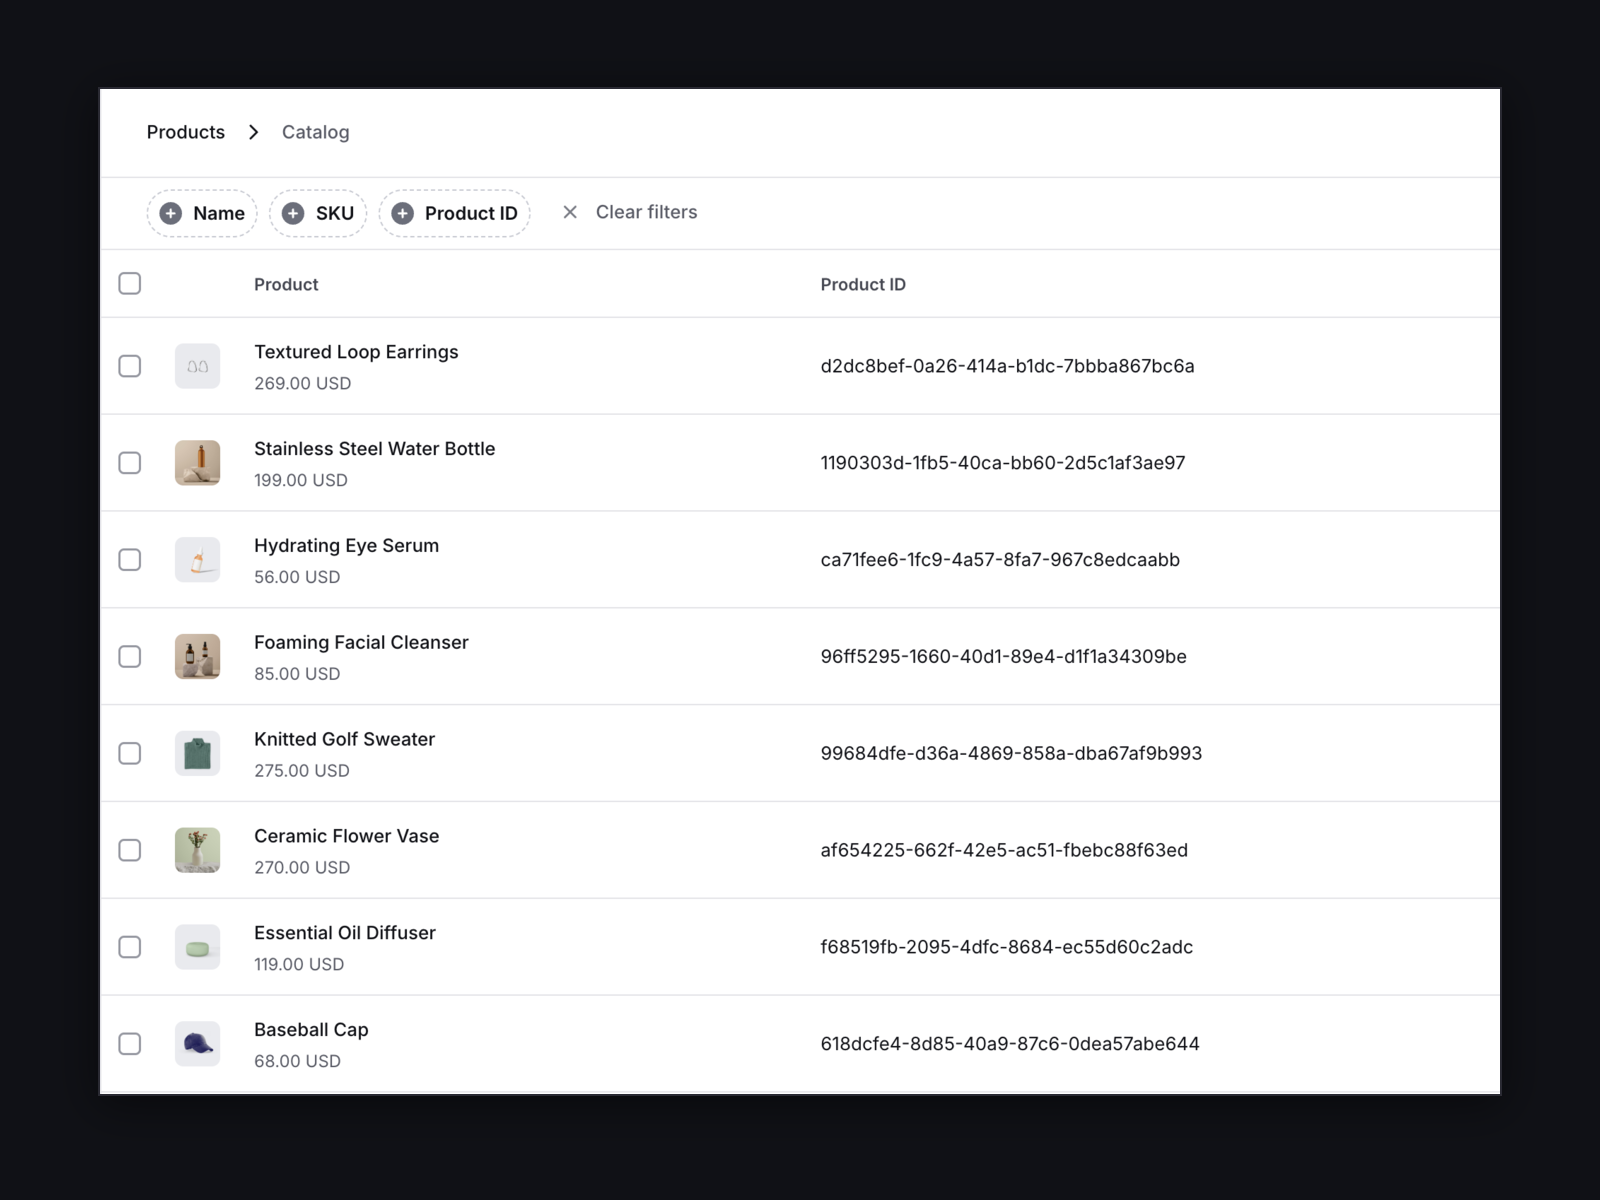Open the Textured Loop Earrings thumbnail

click(x=197, y=366)
